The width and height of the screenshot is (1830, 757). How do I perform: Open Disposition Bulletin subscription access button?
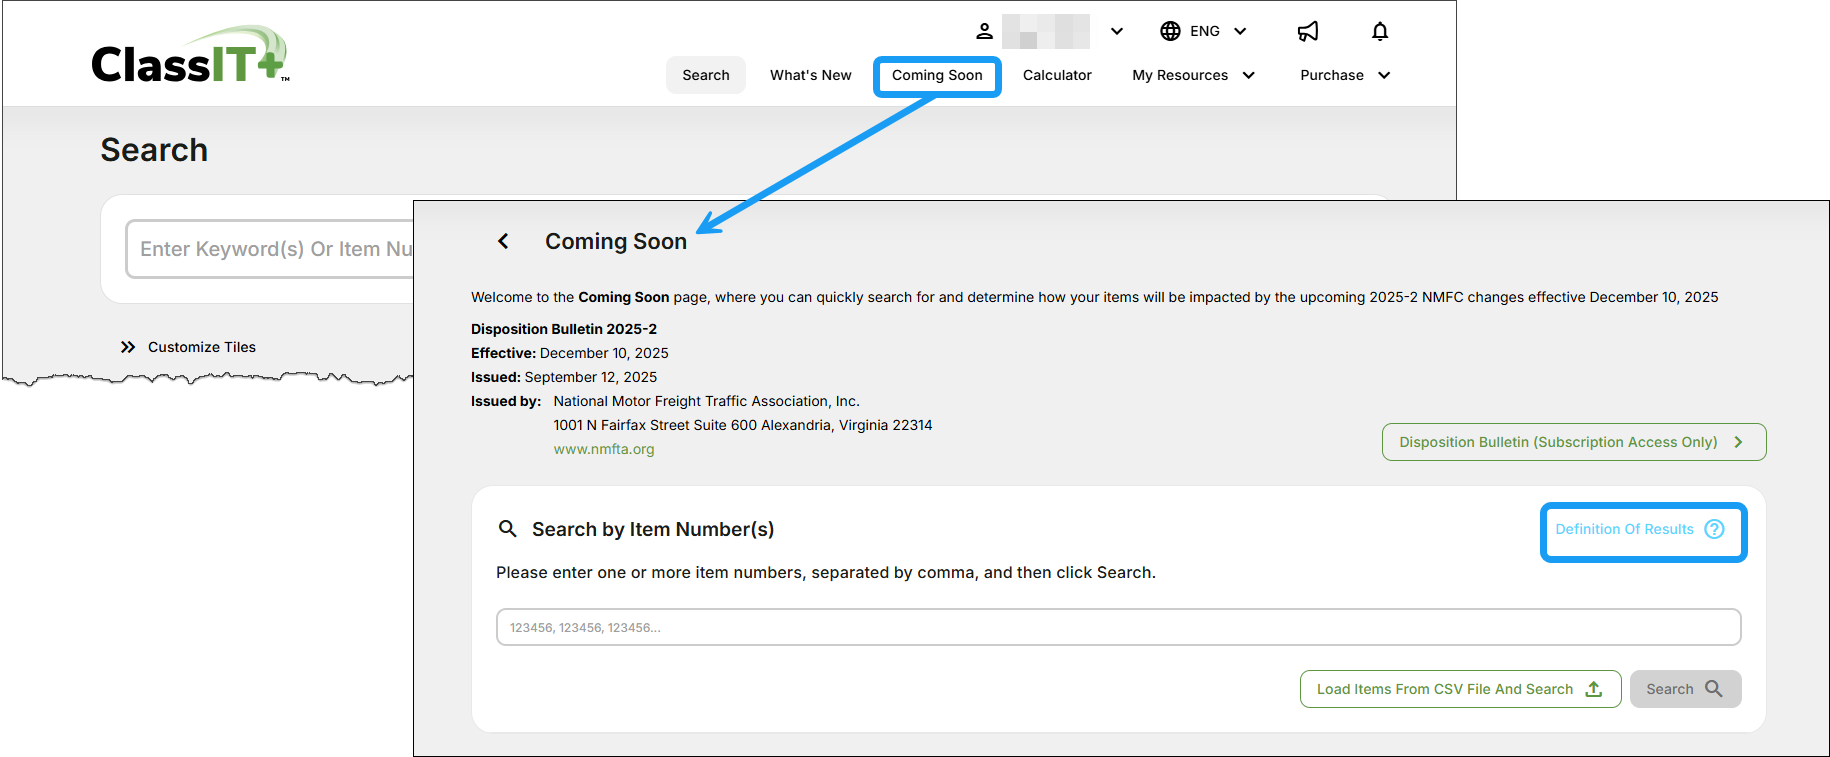tap(1573, 442)
